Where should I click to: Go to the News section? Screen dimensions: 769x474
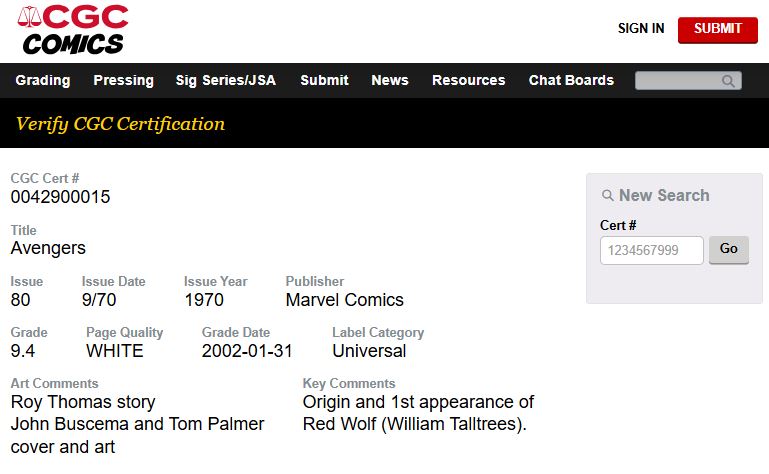coord(390,80)
